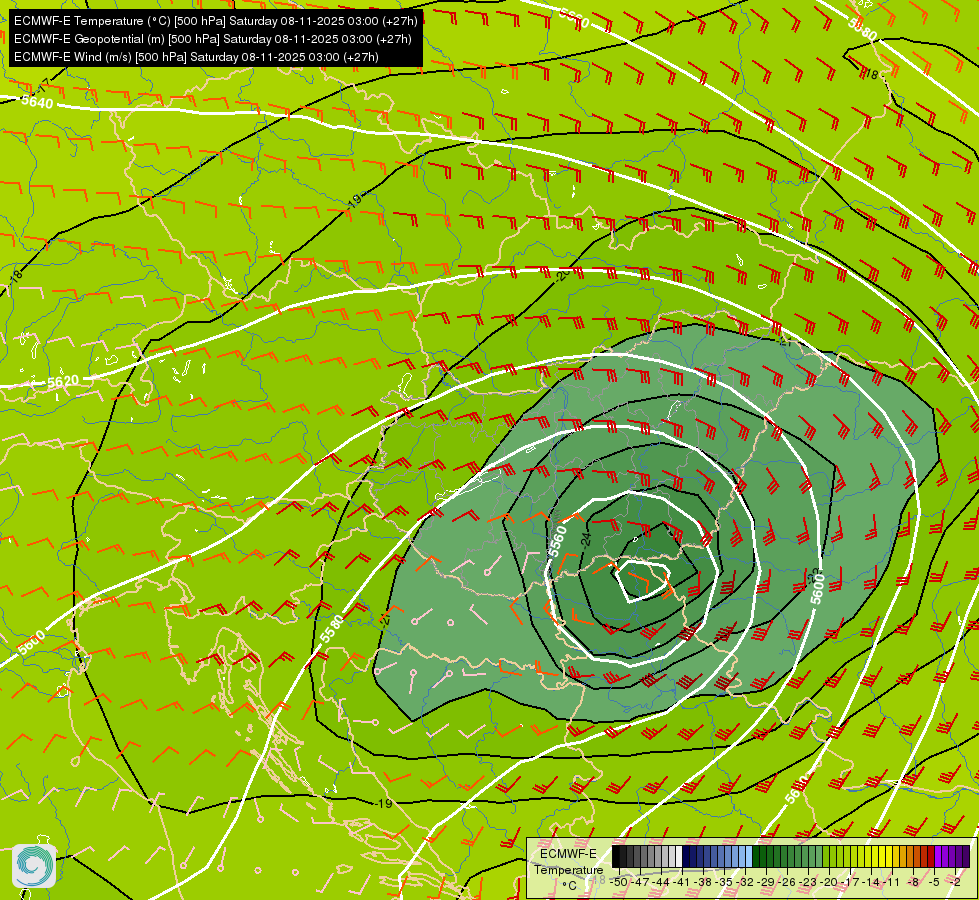
Task: Pick the yellow -14 legend swatch
Action: 875,856
